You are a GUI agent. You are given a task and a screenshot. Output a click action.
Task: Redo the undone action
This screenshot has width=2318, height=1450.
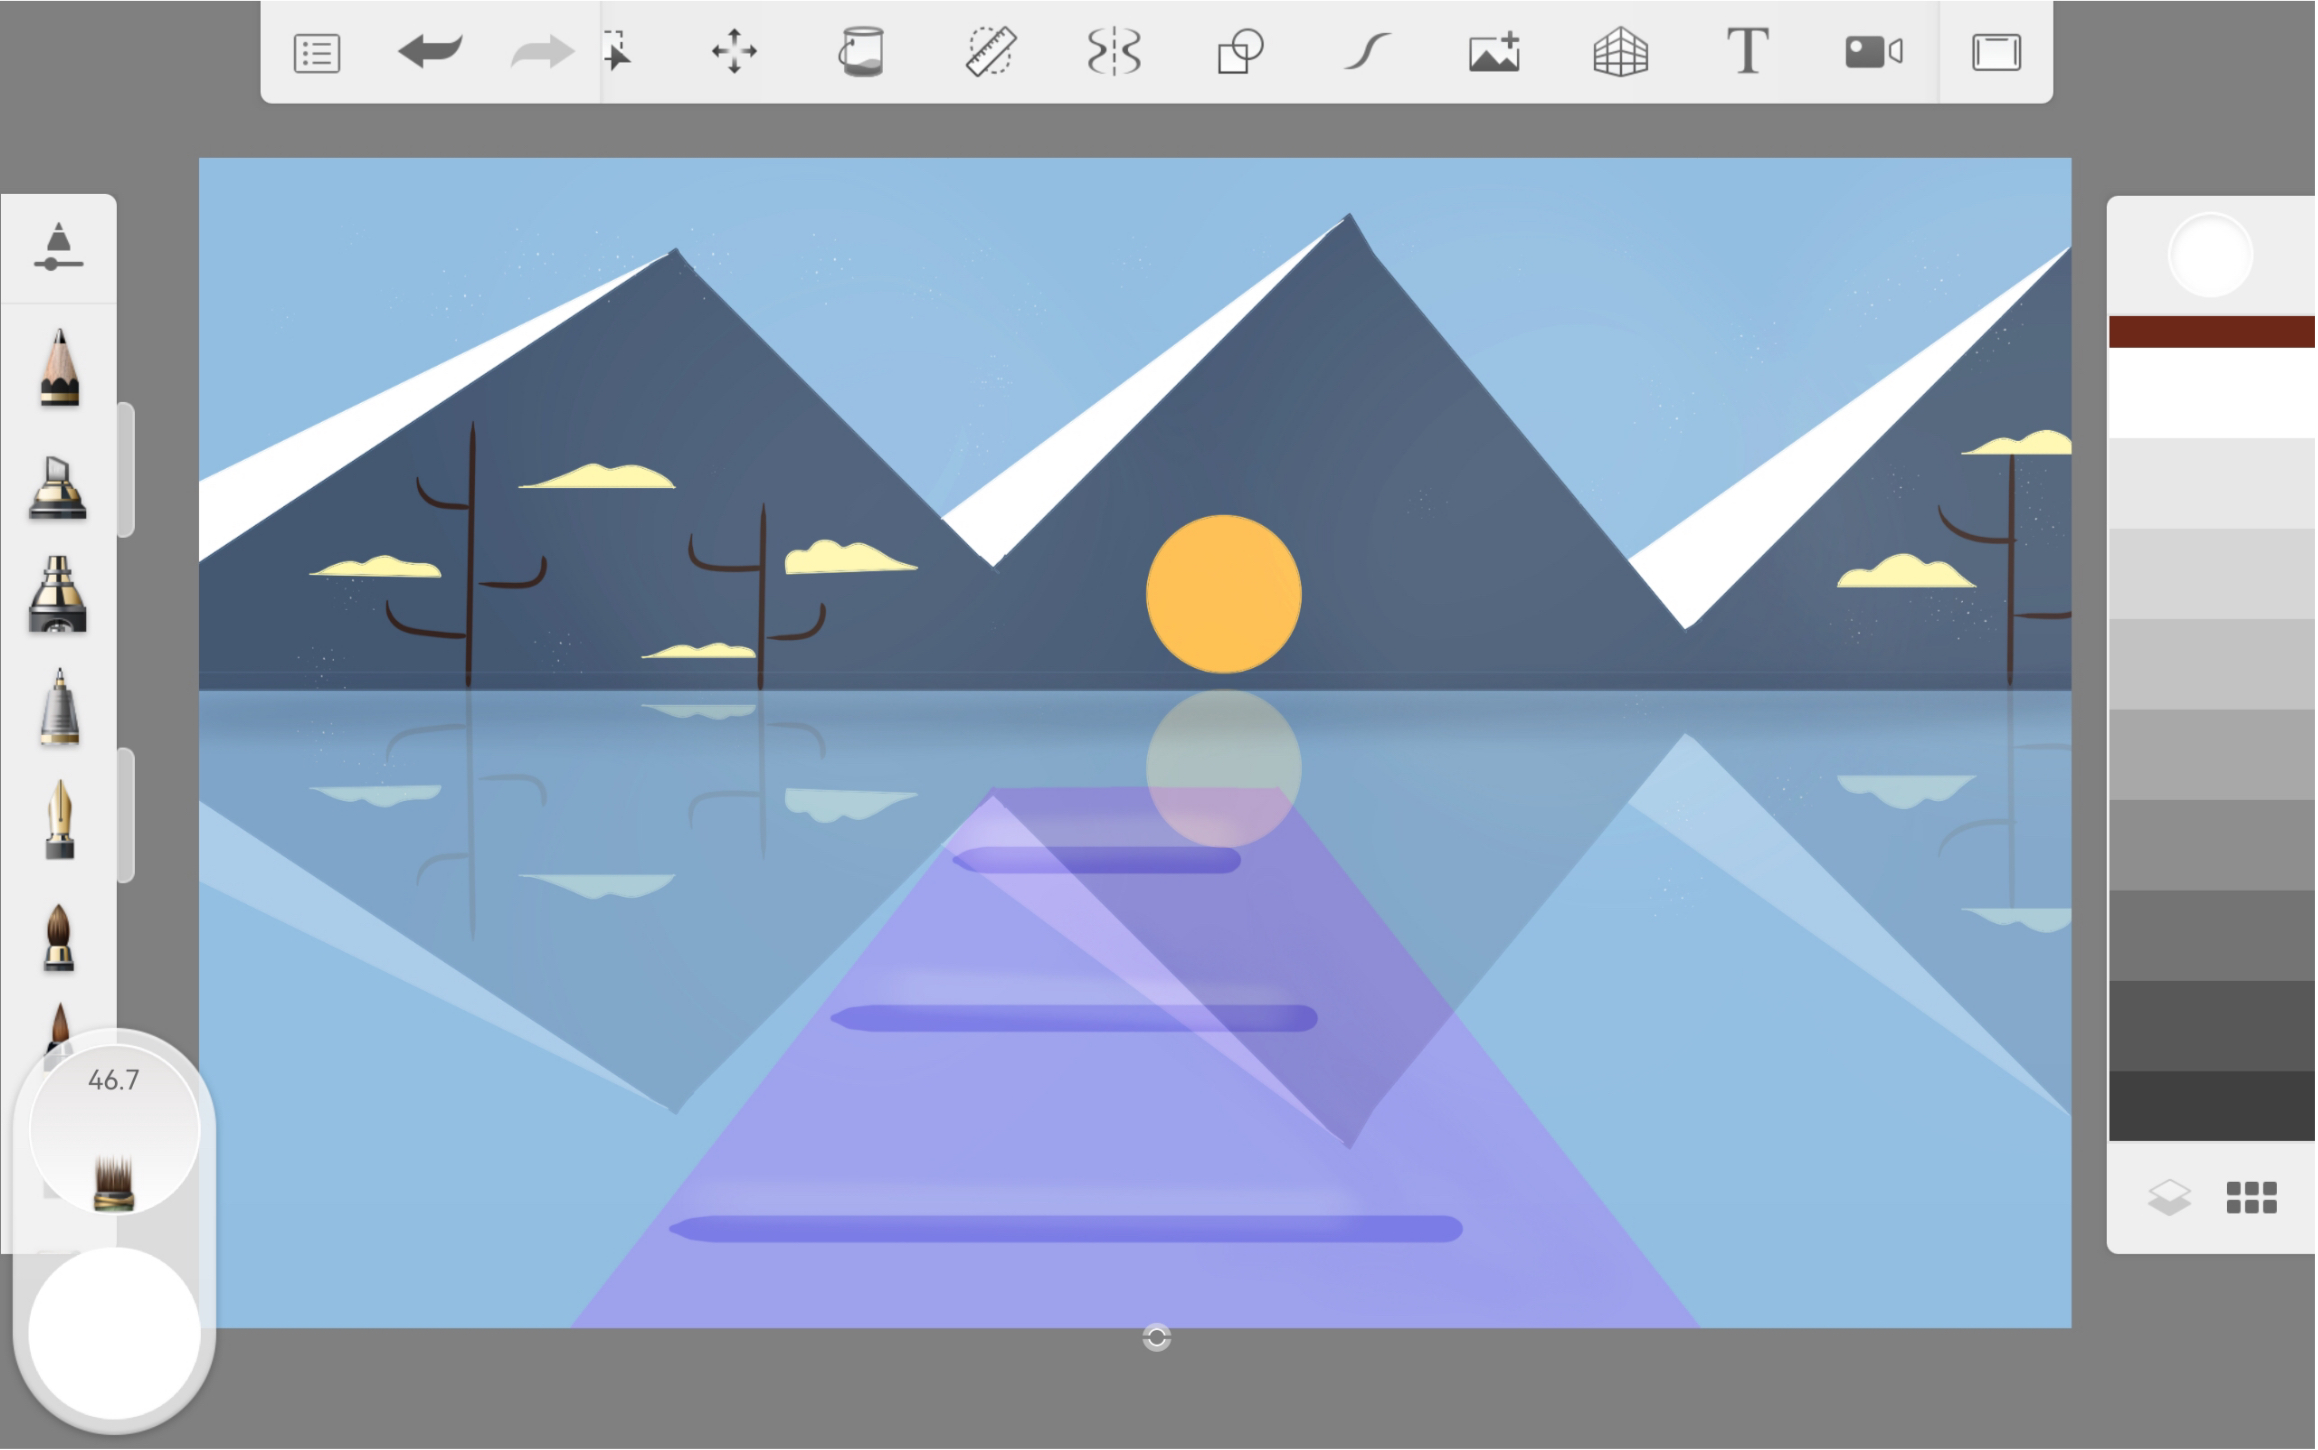click(x=543, y=52)
